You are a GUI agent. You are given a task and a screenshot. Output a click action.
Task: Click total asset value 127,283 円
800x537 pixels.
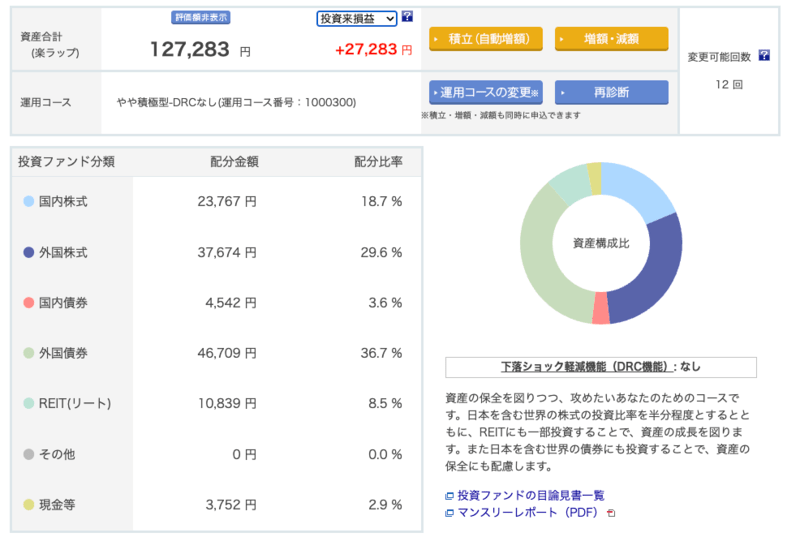[200, 49]
